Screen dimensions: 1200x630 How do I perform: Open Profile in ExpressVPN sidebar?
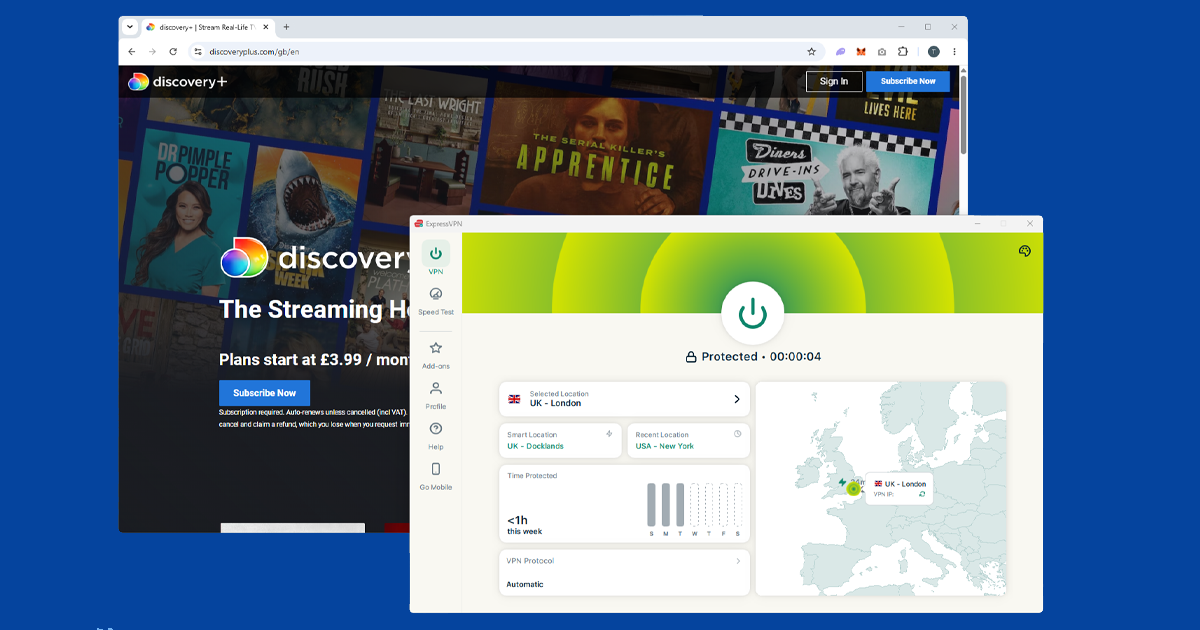pyautogui.click(x=436, y=395)
